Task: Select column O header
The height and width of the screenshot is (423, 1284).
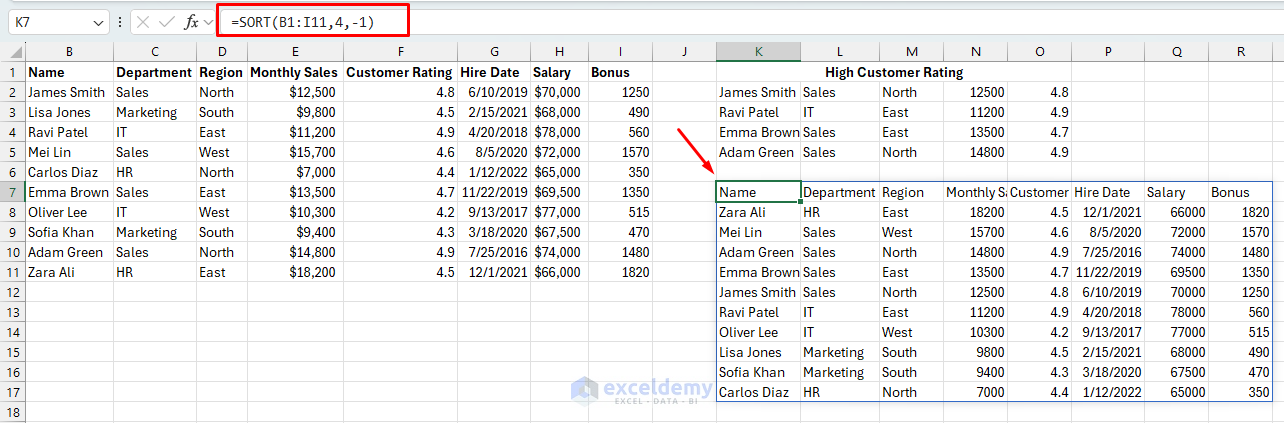Action: tap(1039, 52)
